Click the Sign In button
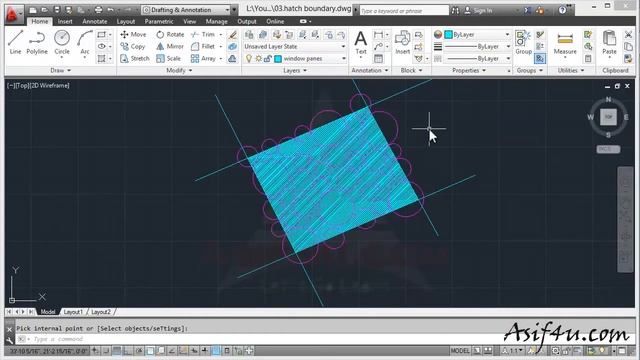This screenshot has width=640, height=360. pos(478,10)
